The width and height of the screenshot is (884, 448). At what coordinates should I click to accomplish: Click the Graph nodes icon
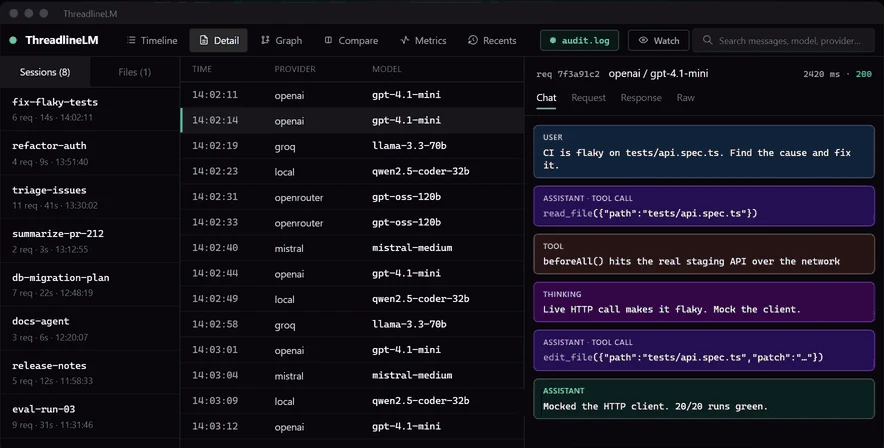(x=265, y=41)
